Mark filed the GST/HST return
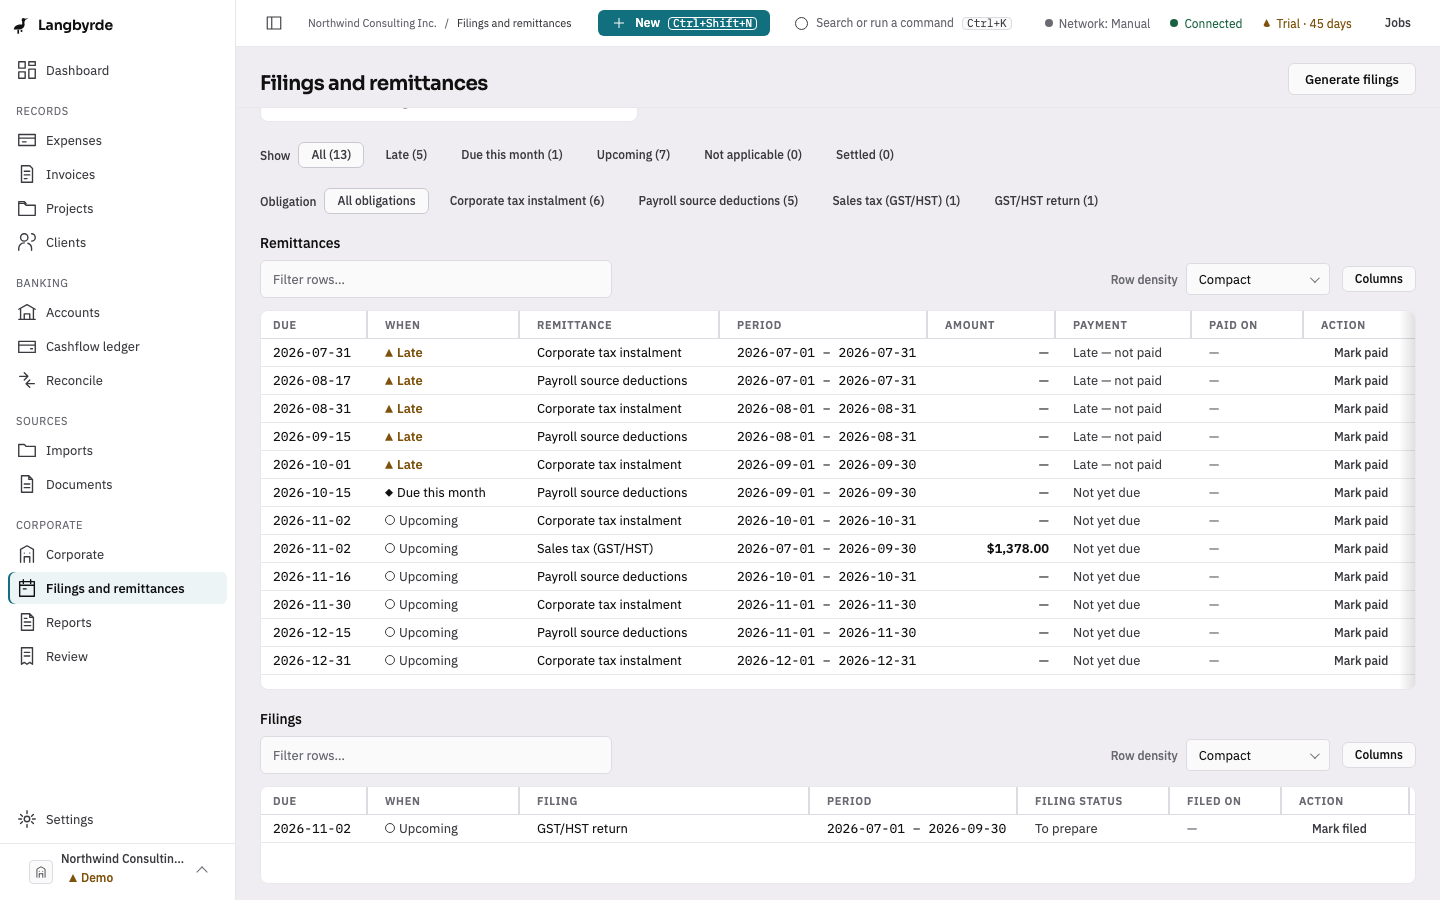 click(x=1339, y=829)
